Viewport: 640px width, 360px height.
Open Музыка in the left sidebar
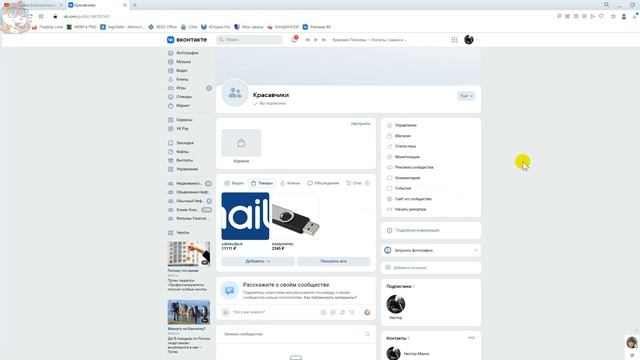click(180, 62)
